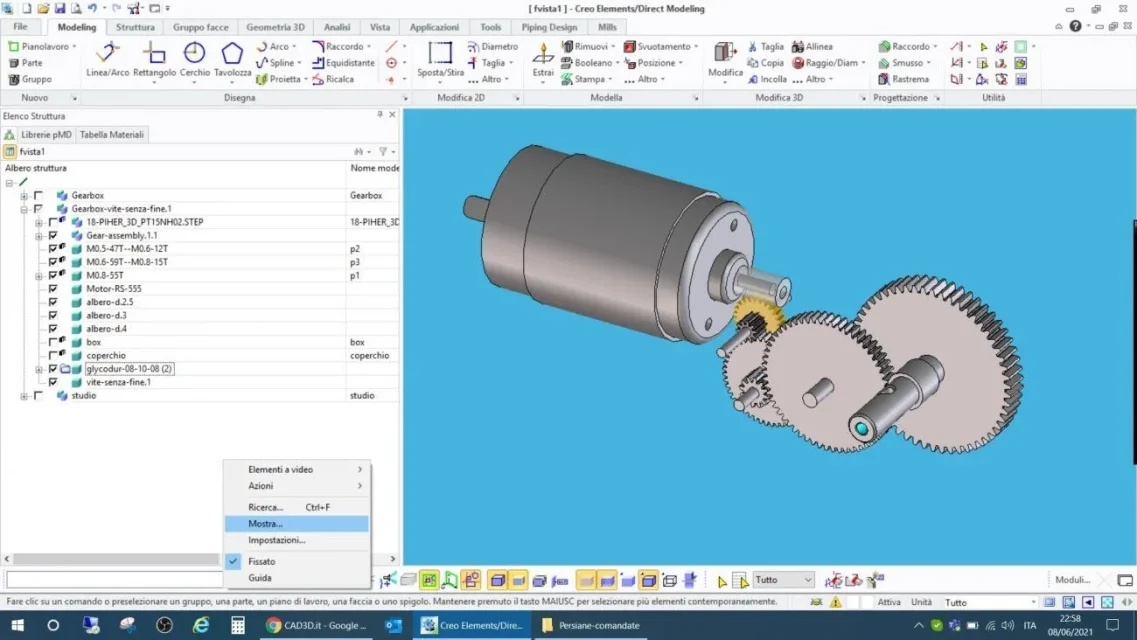
Task: Expand the studio tree node
Action: point(24,396)
